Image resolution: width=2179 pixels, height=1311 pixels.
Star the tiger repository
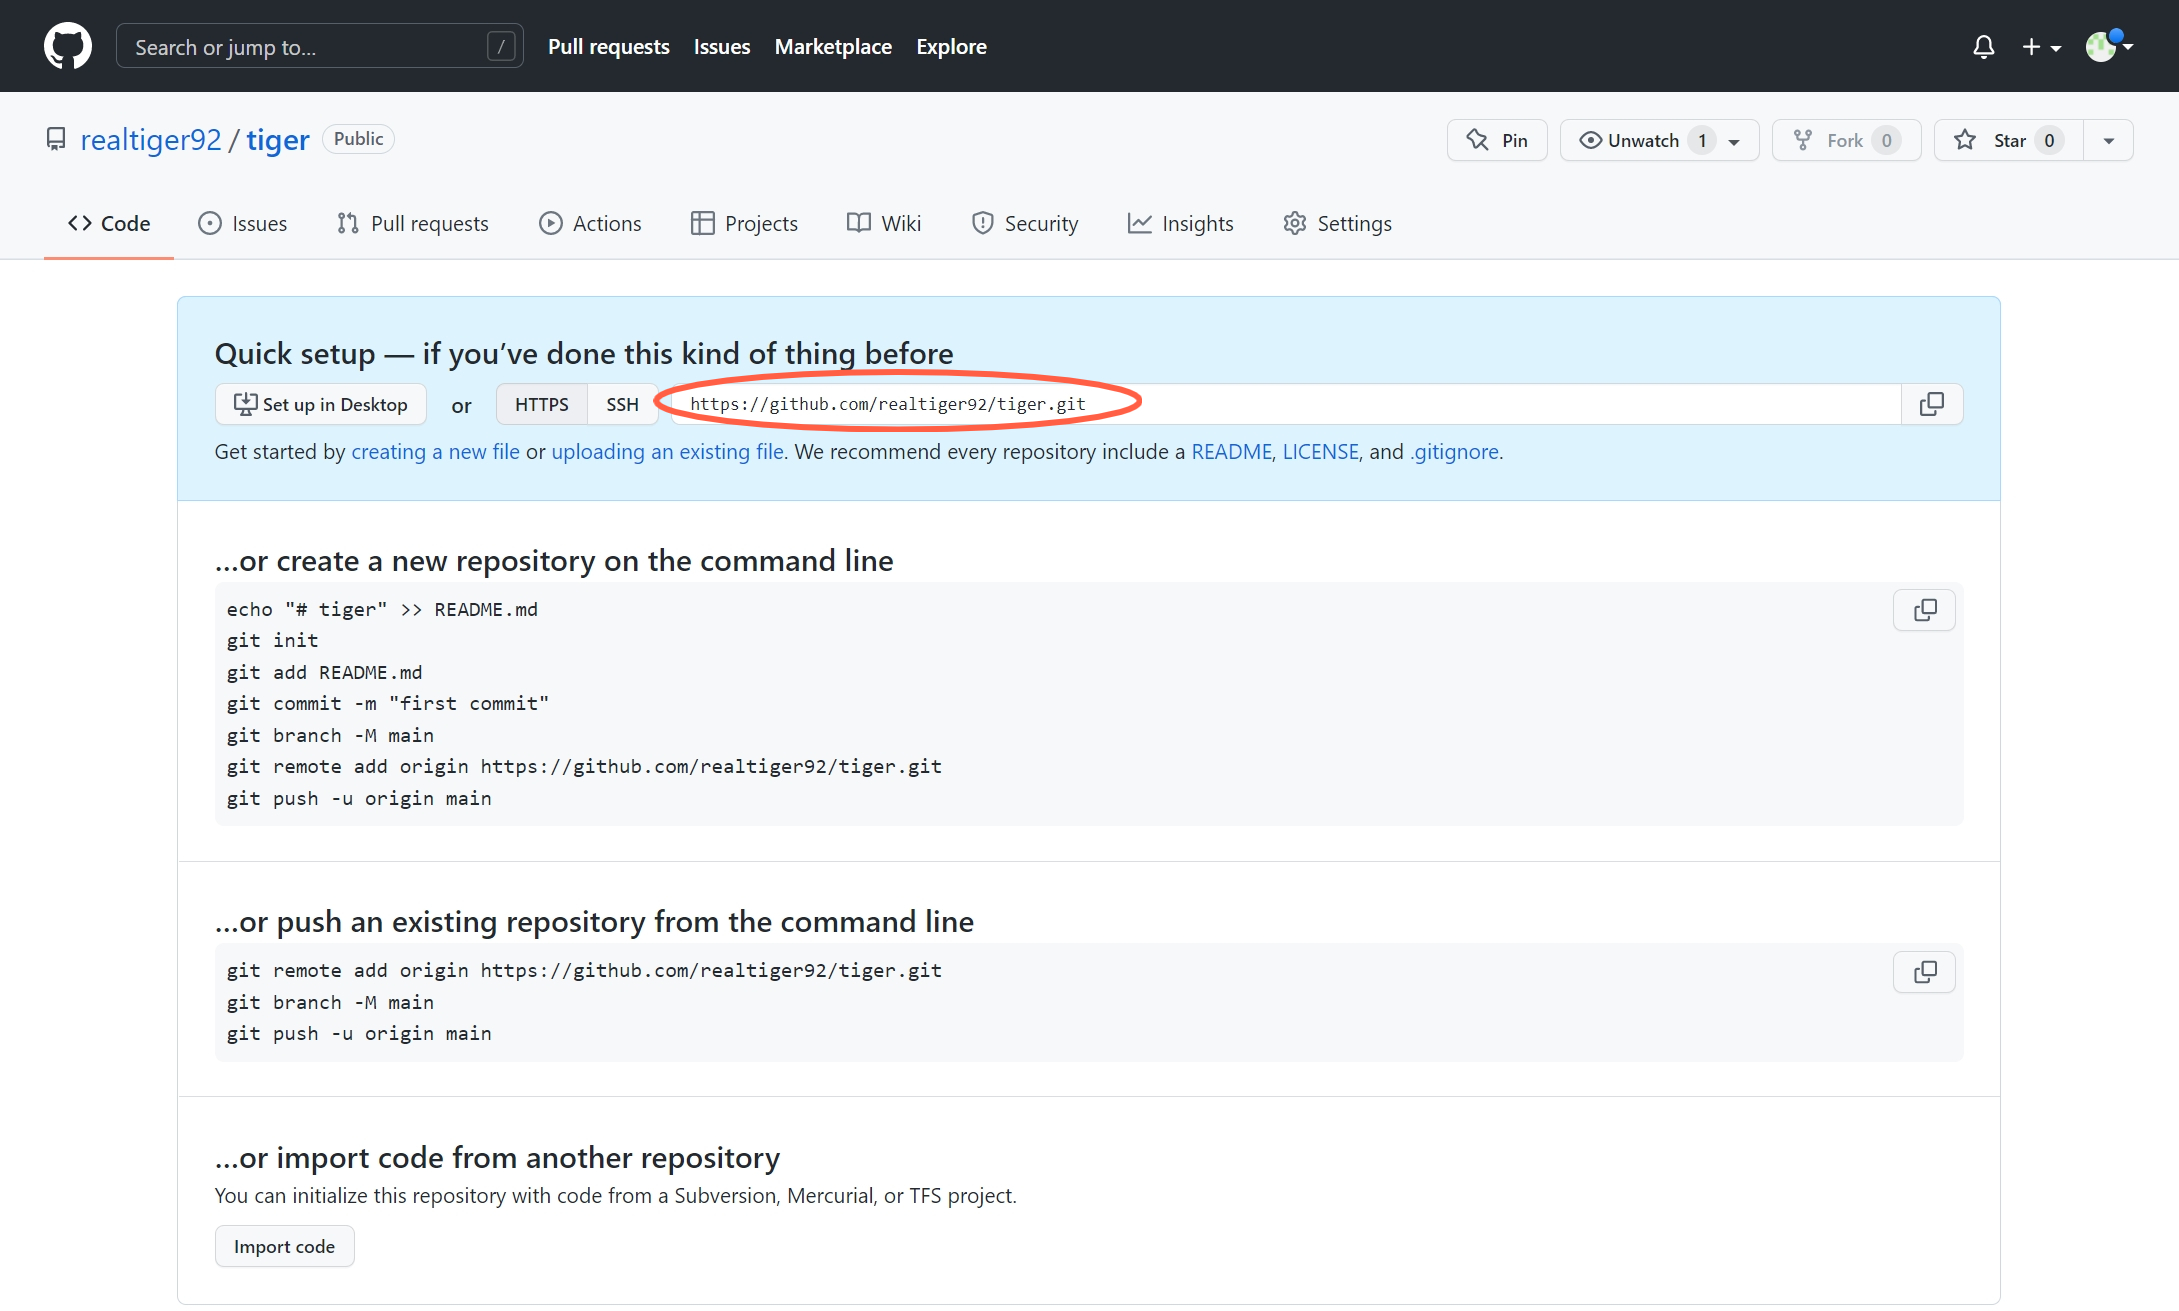tap(2008, 140)
